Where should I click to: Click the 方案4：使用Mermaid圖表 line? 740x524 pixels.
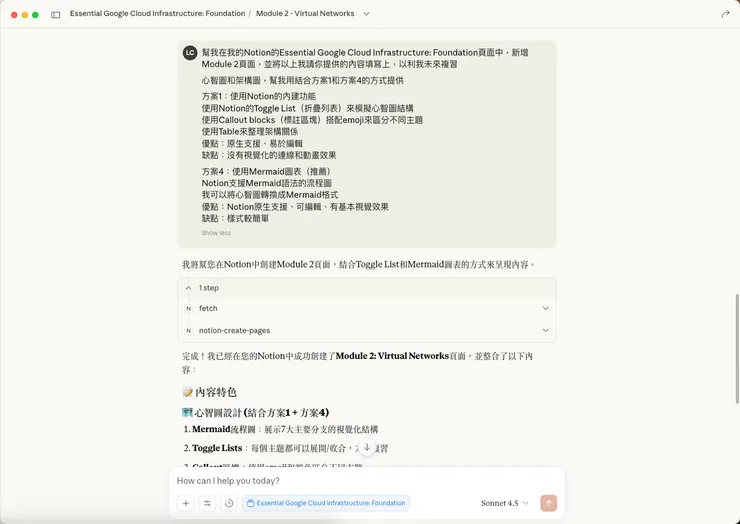(x=267, y=171)
